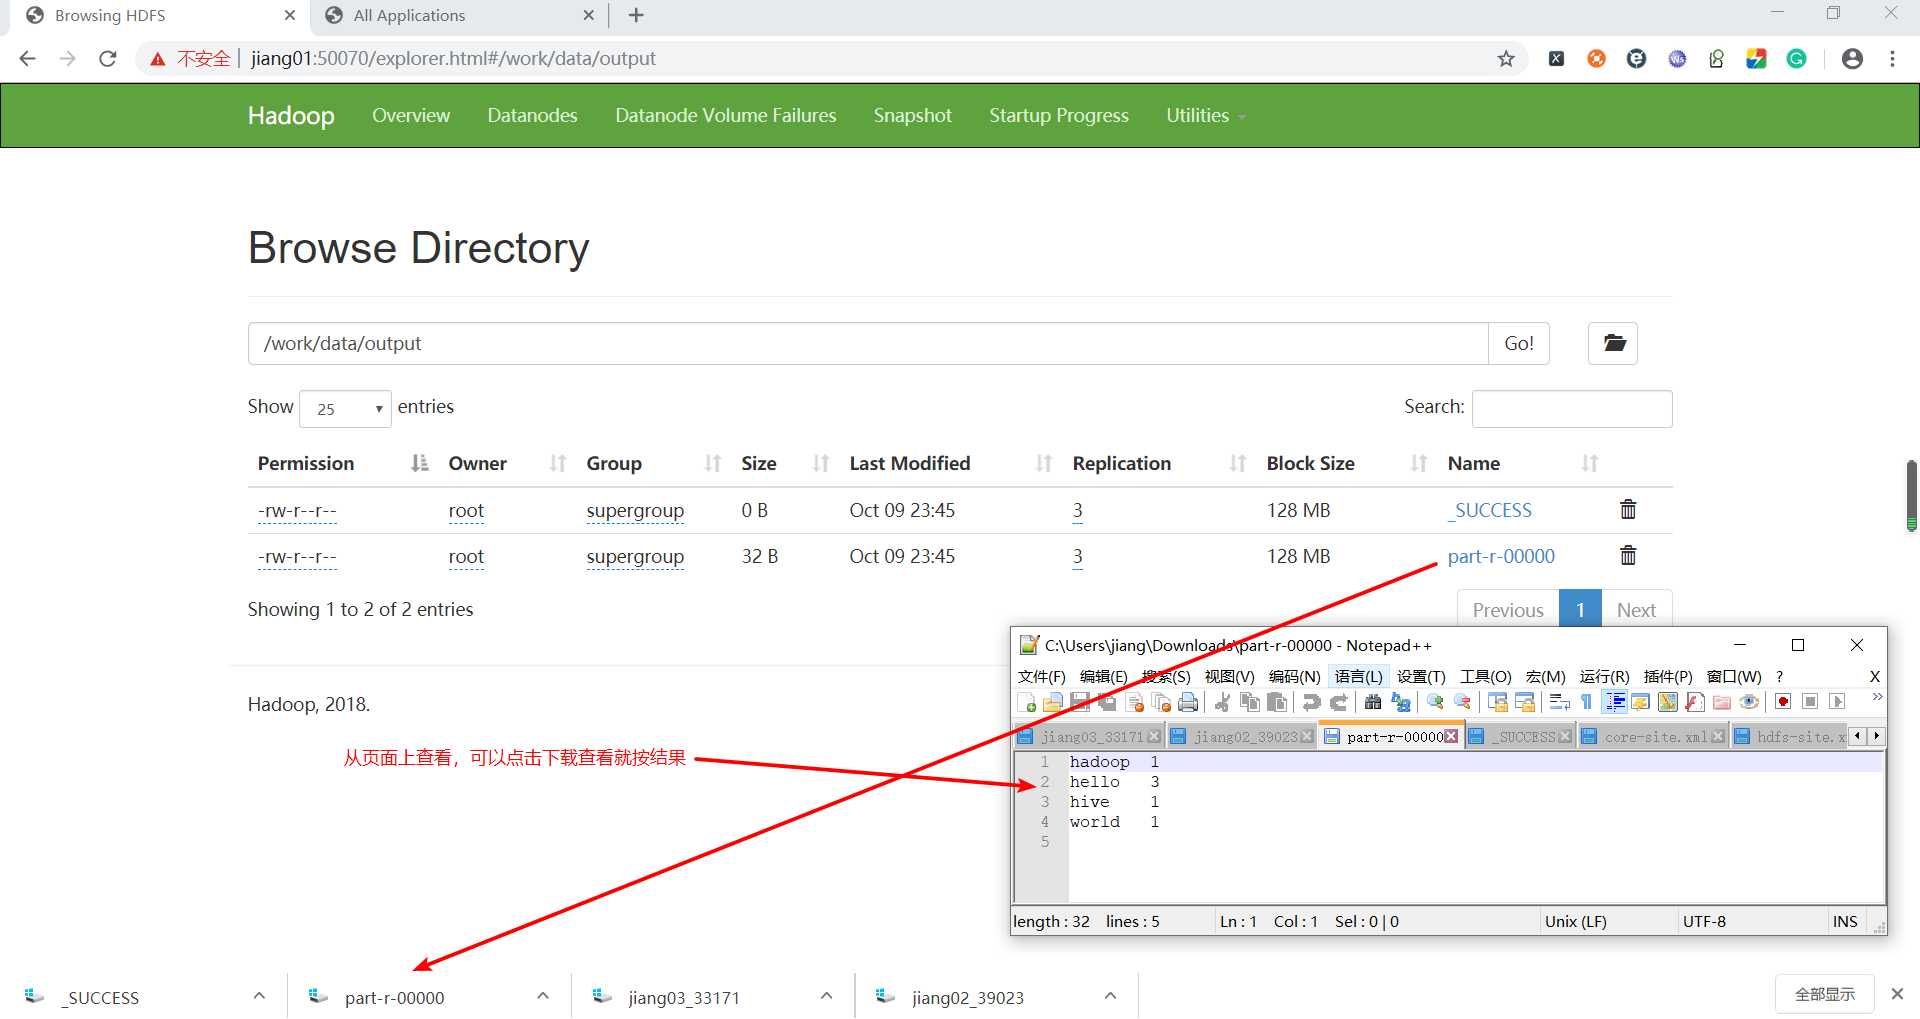Undo the last edit in Notepad++

pos(1311,702)
